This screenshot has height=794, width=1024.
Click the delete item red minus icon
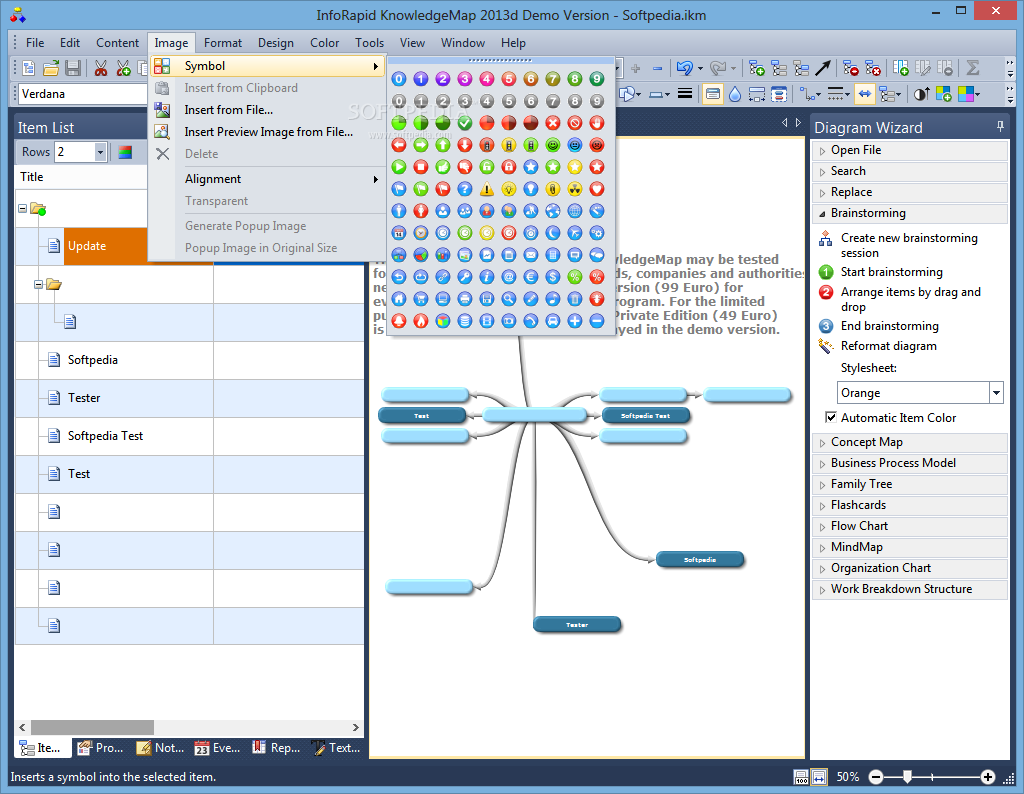pos(850,68)
